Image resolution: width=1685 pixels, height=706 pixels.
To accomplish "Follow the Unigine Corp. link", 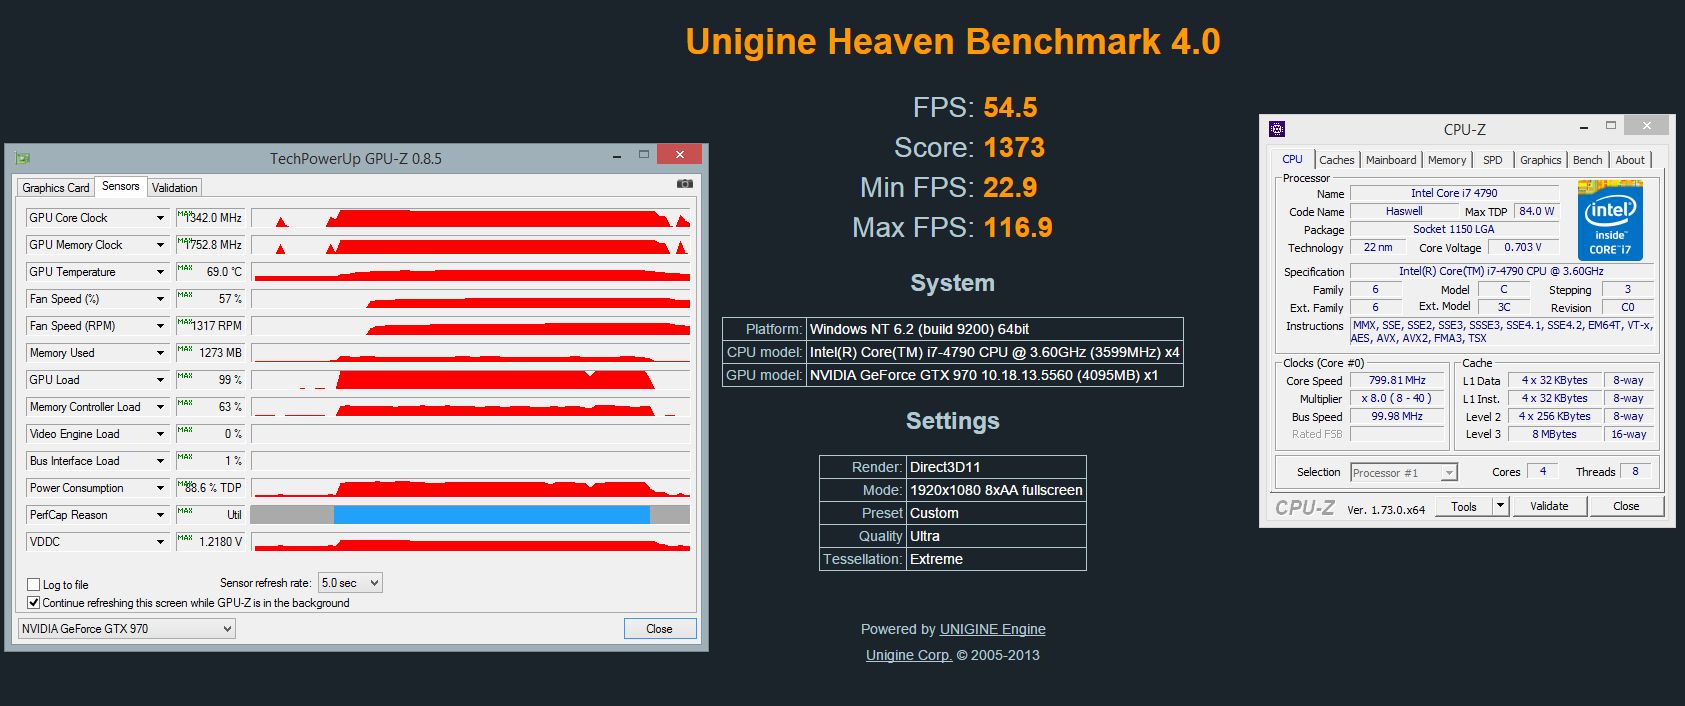I will click(x=909, y=655).
